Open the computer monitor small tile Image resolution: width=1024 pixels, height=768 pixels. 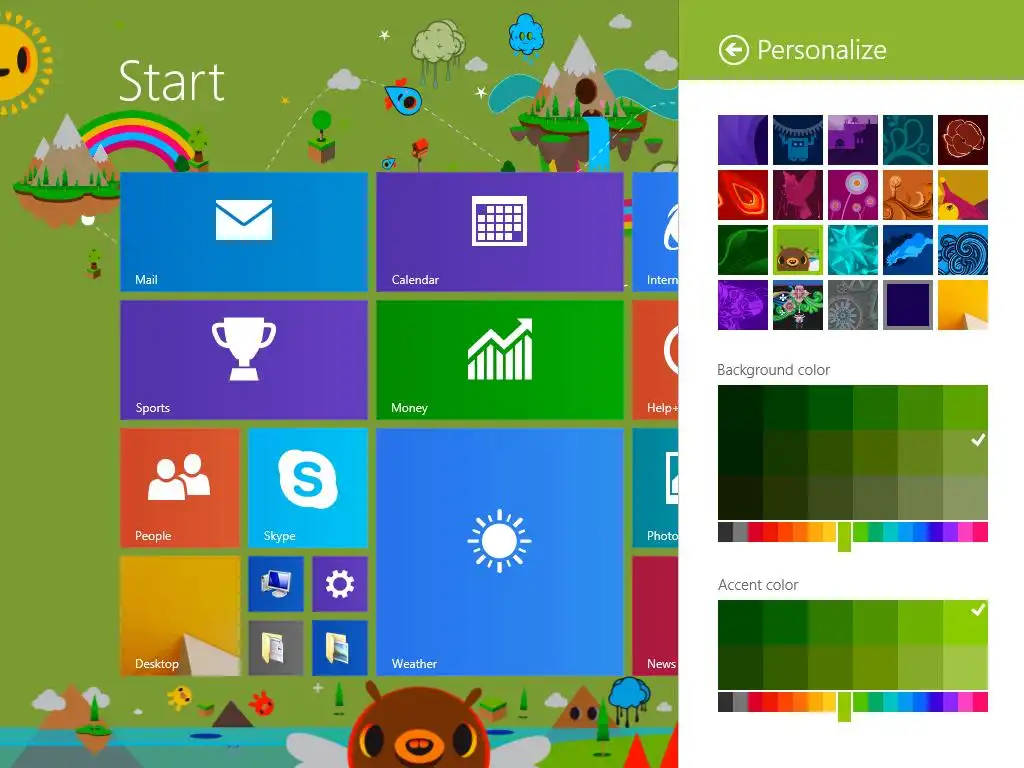pyautogui.click(x=276, y=584)
